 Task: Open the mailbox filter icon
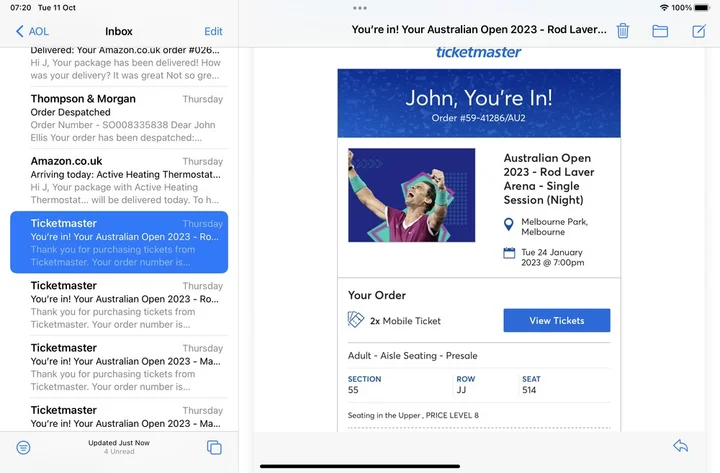[23, 447]
